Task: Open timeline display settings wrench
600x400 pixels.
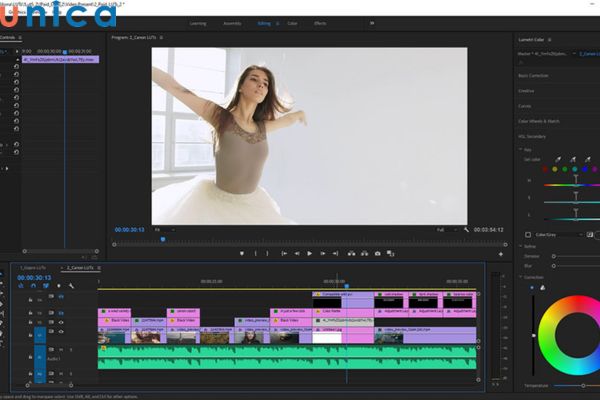Action: [71, 286]
